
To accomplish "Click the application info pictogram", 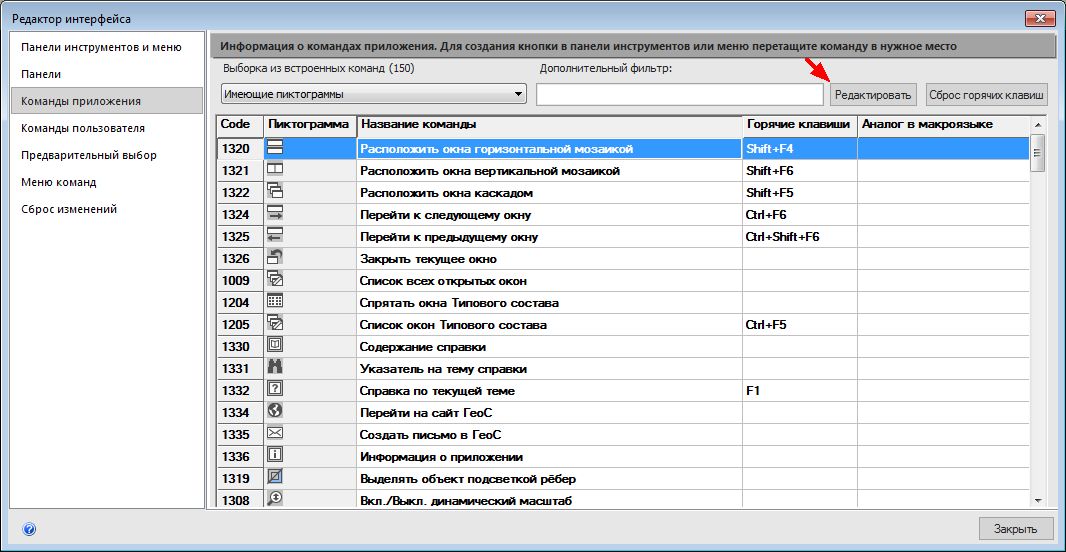I will tap(275, 455).
